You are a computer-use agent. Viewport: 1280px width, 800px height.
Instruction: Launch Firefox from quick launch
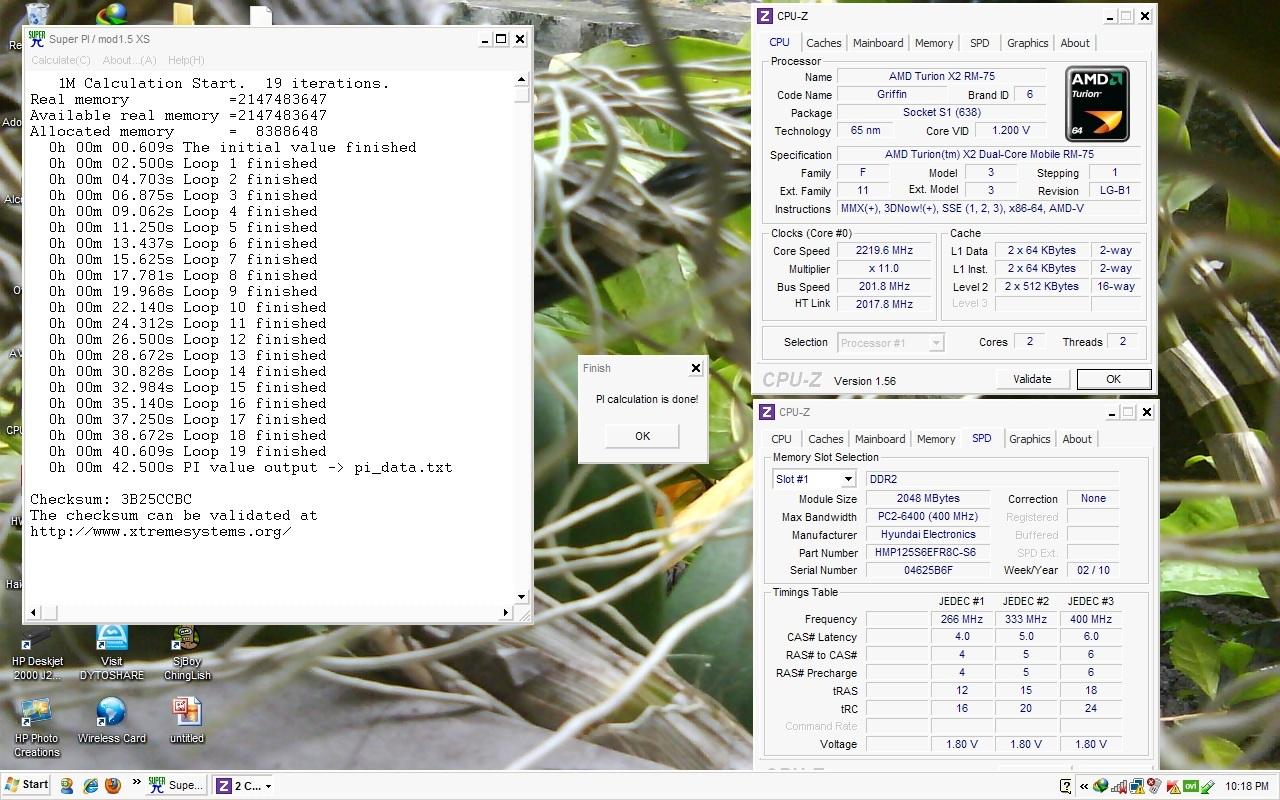(112, 786)
